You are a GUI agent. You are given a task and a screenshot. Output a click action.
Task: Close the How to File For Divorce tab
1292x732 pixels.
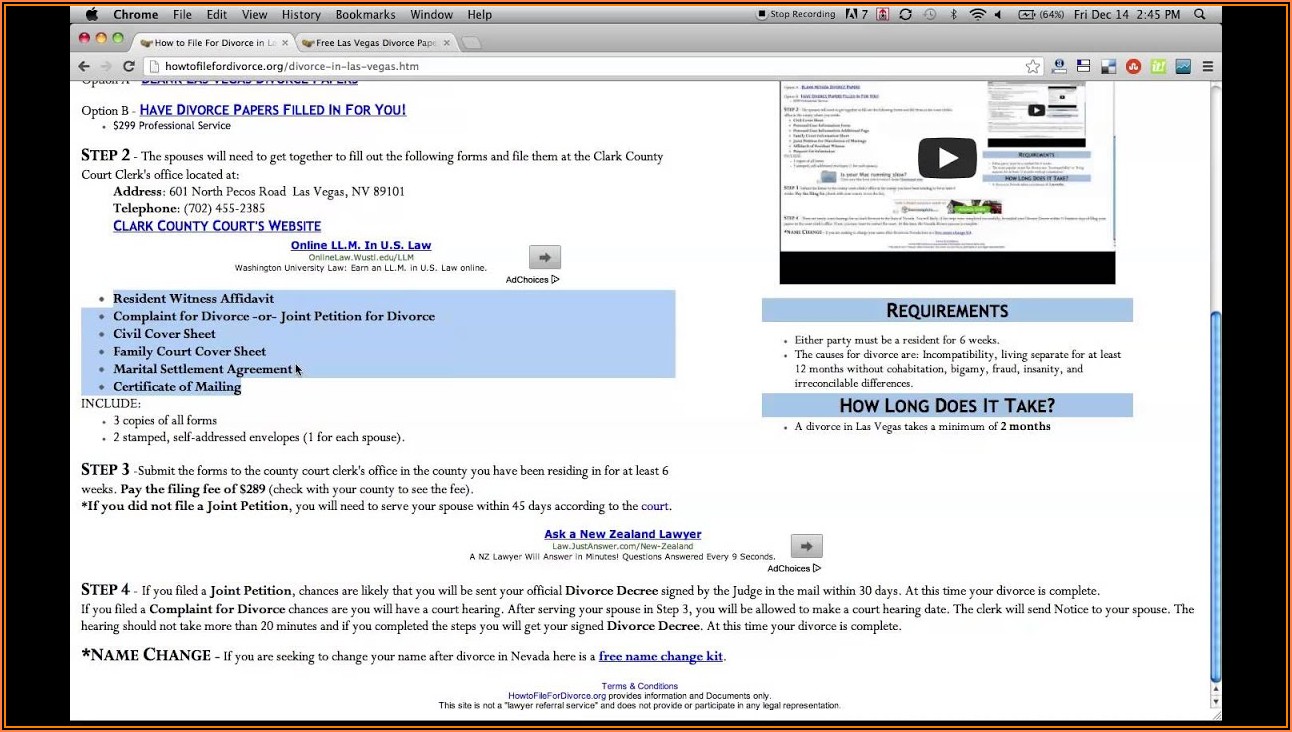tap(285, 43)
